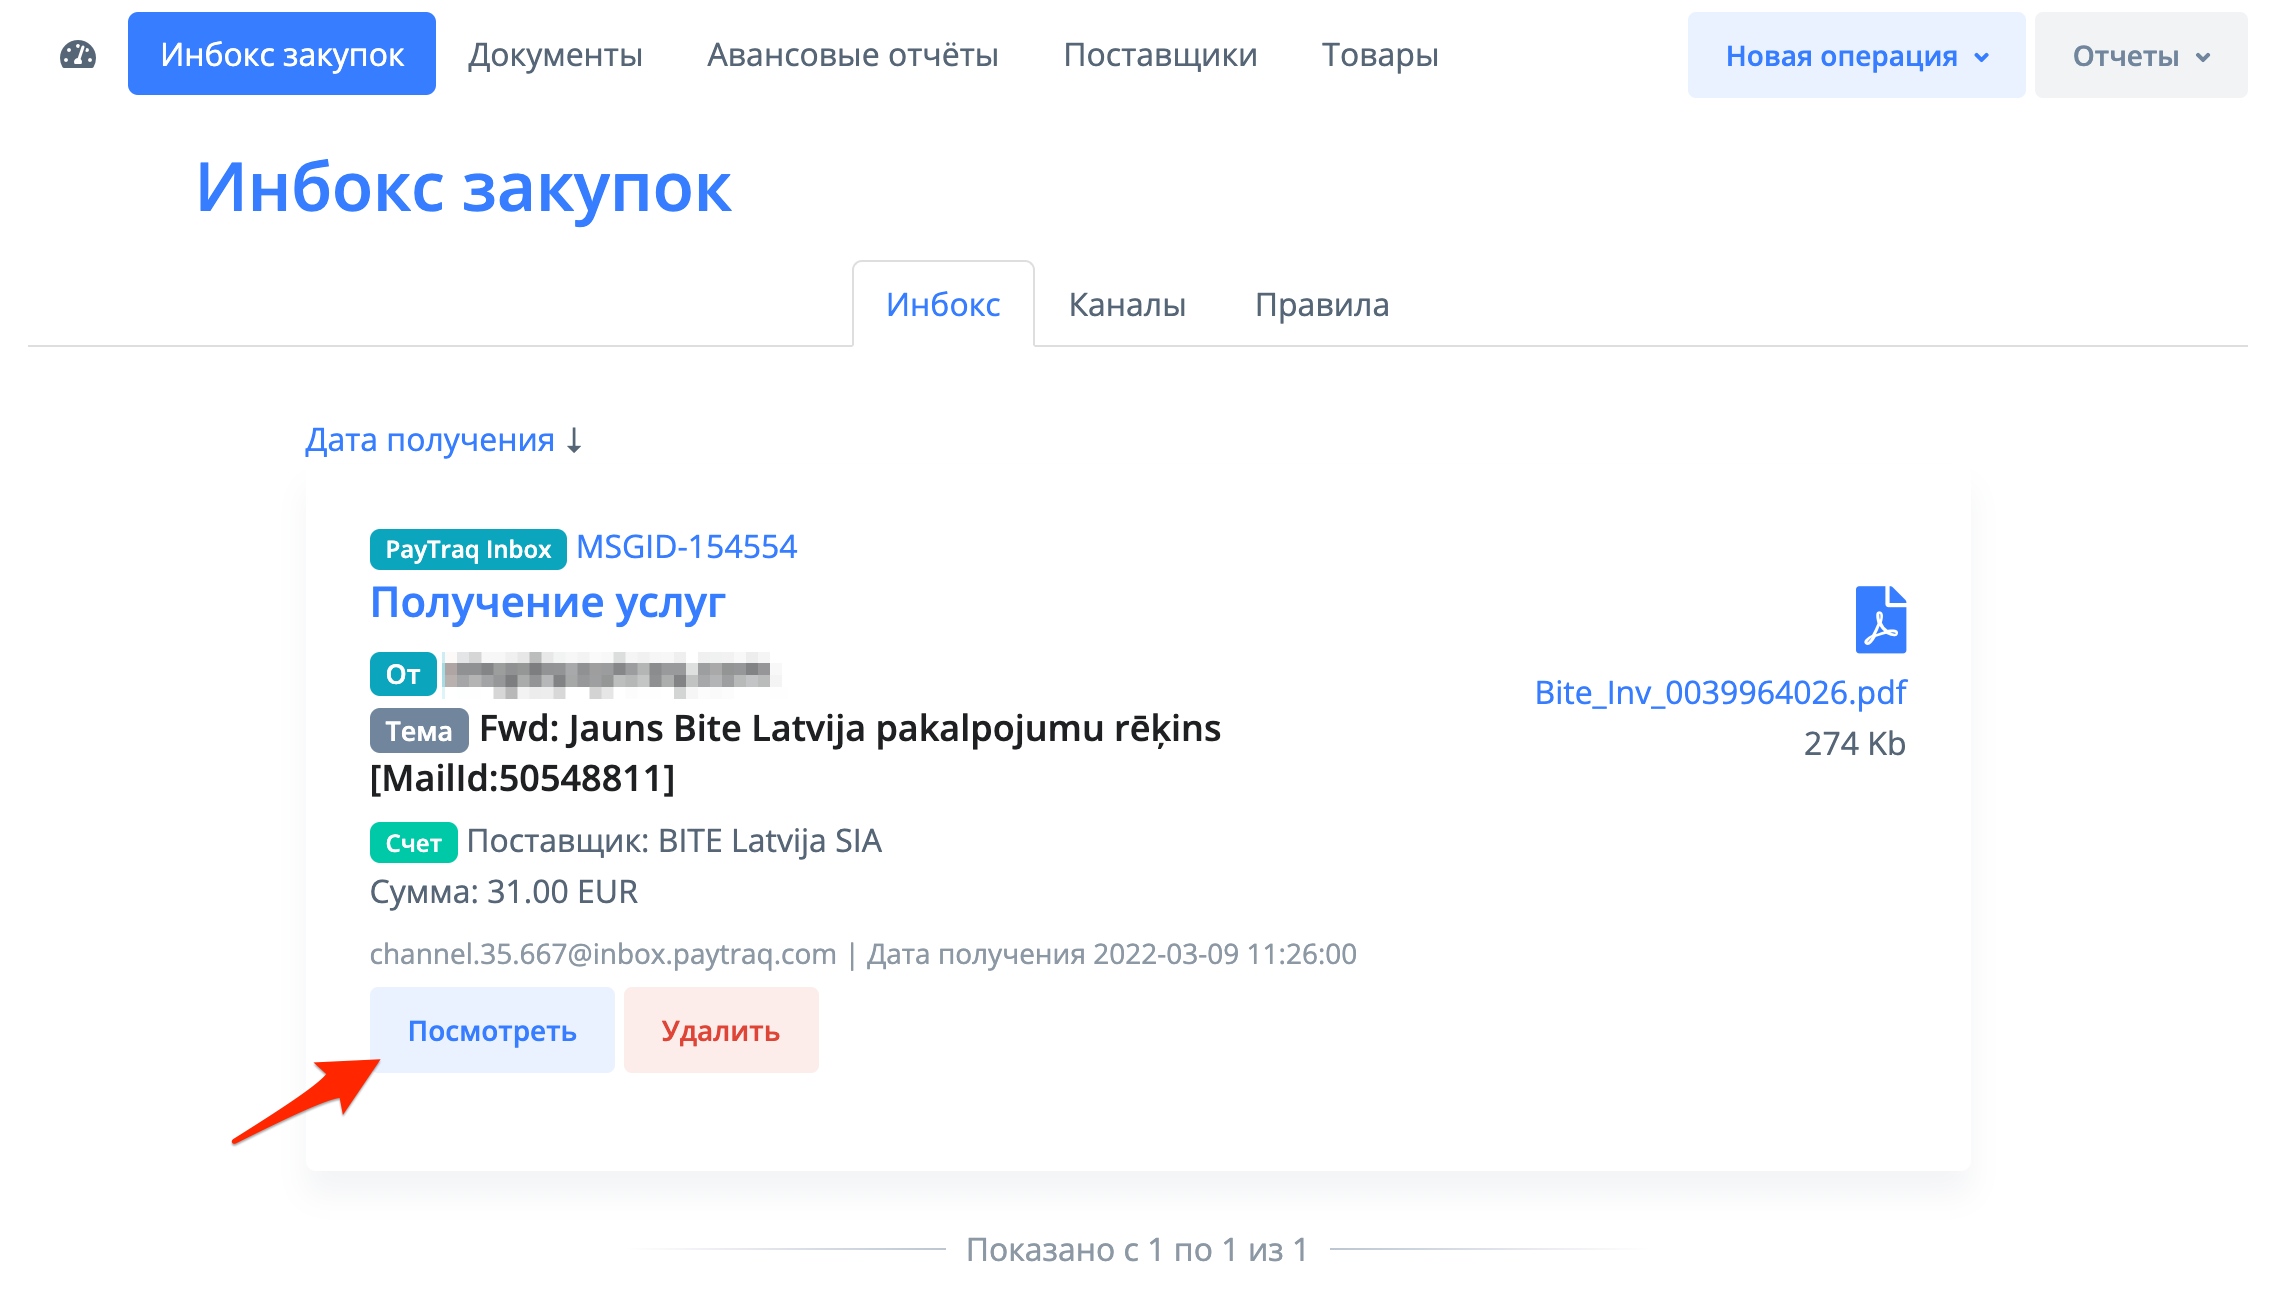The width and height of the screenshot is (2286, 1290).
Task: Click the dashboard speedometer icon
Action: click(76, 55)
